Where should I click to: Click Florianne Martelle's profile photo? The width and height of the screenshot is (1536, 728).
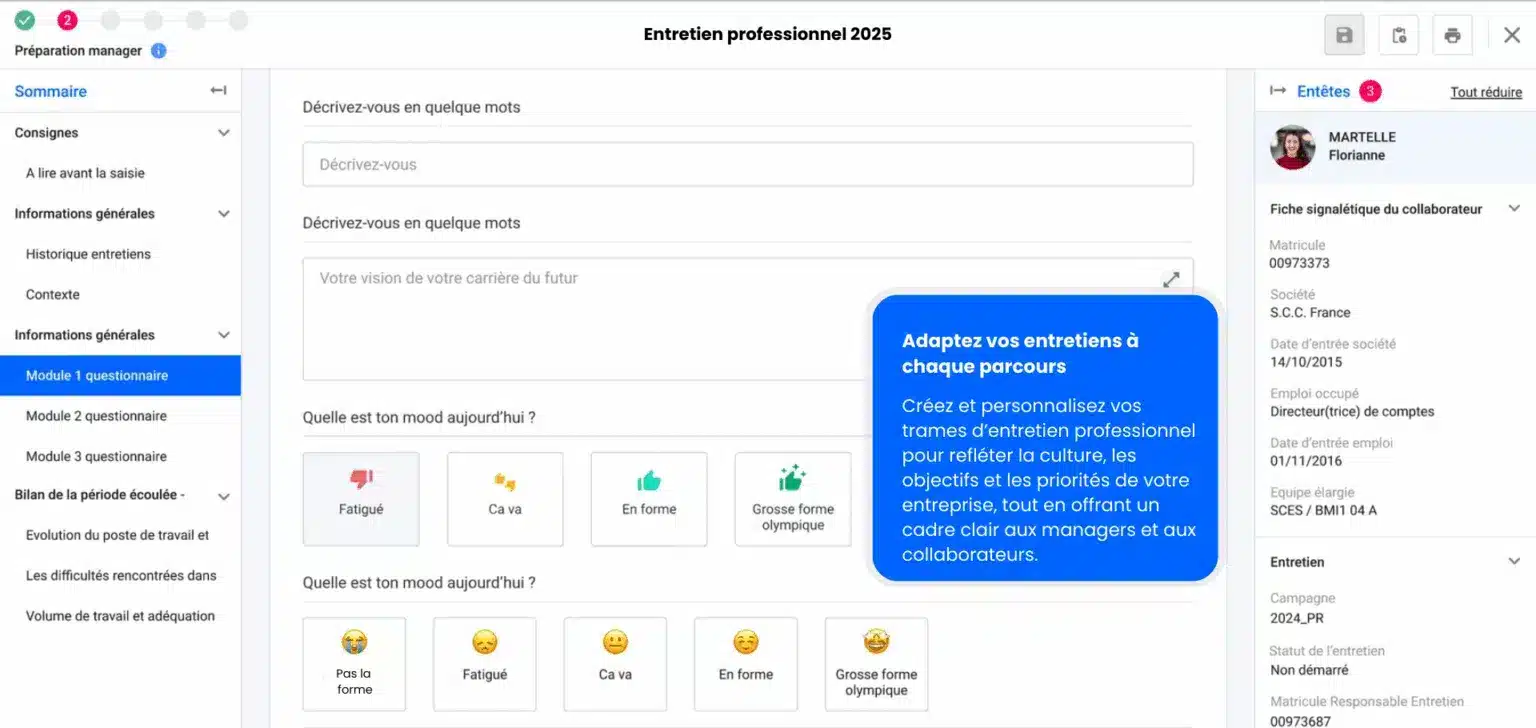tap(1292, 147)
